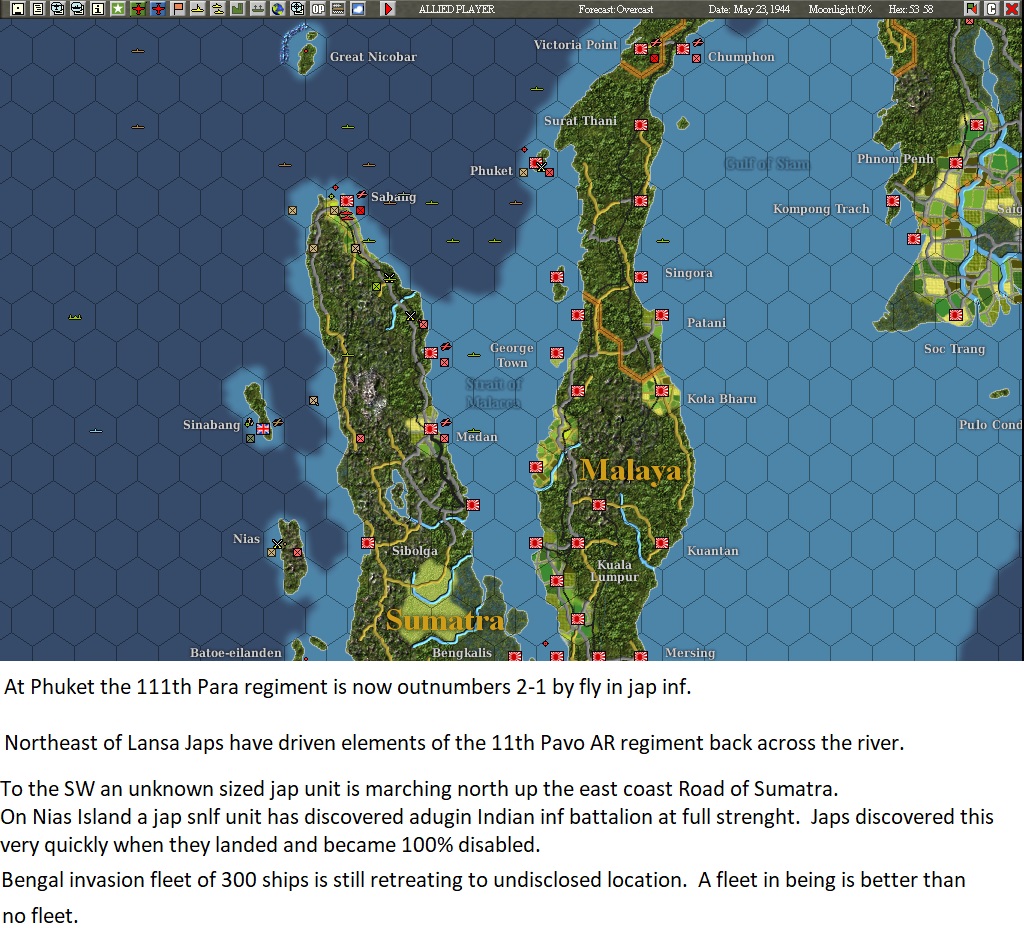The width and height of the screenshot is (1030, 933).
Task: Click the crosshair target toolbar icon
Action: [298, 9]
